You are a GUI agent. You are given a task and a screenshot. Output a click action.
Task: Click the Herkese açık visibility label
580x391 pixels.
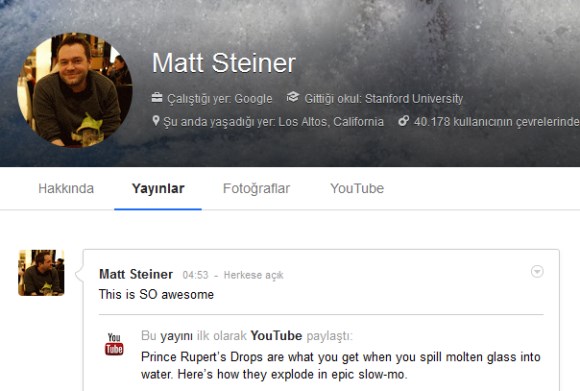[x=253, y=275]
